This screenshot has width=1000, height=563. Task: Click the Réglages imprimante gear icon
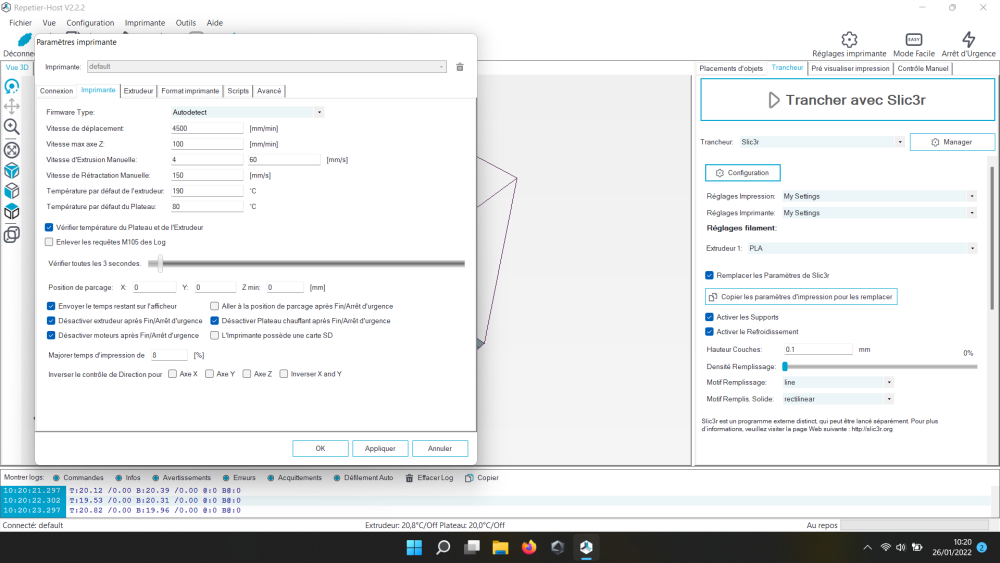(849, 40)
